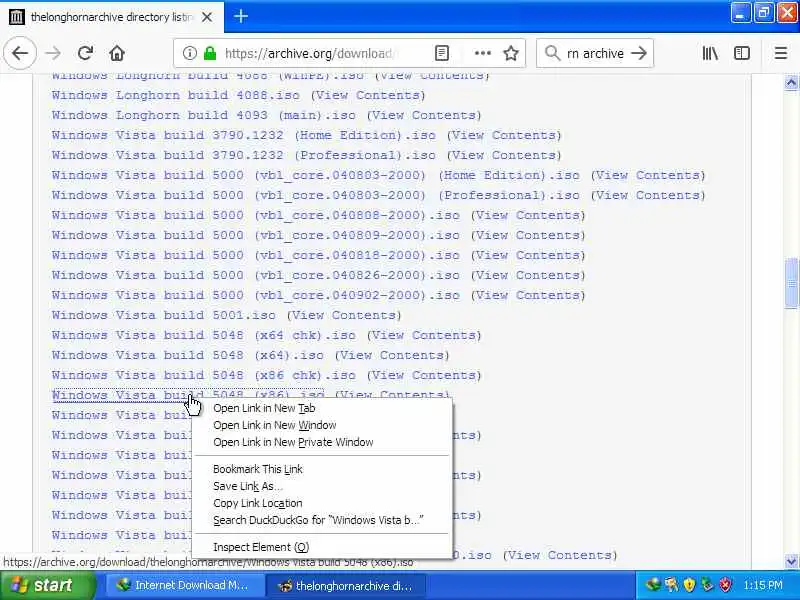800x600 pixels.
Task: Bookmark this page with the star icon
Action: [x=511, y=53]
